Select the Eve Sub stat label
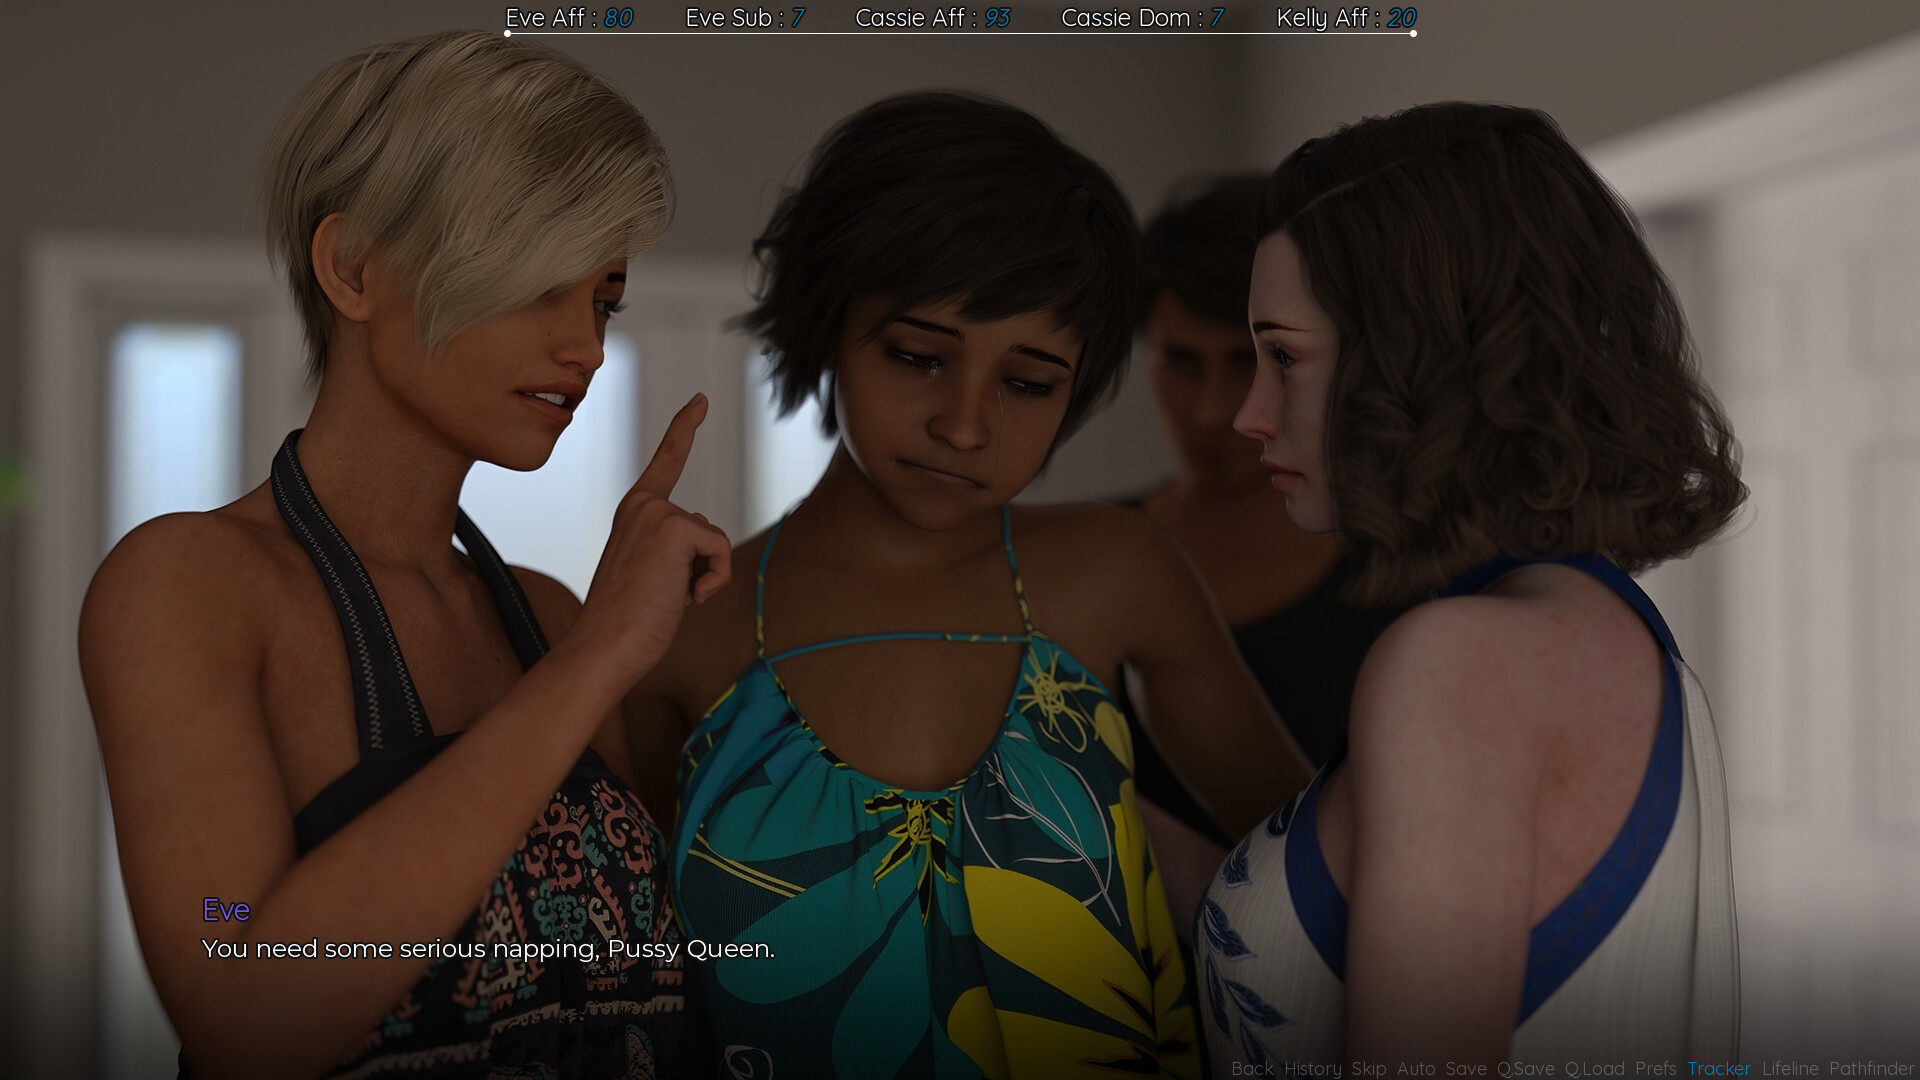This screenshot has height=1080, width=1920. coord(731,18)
